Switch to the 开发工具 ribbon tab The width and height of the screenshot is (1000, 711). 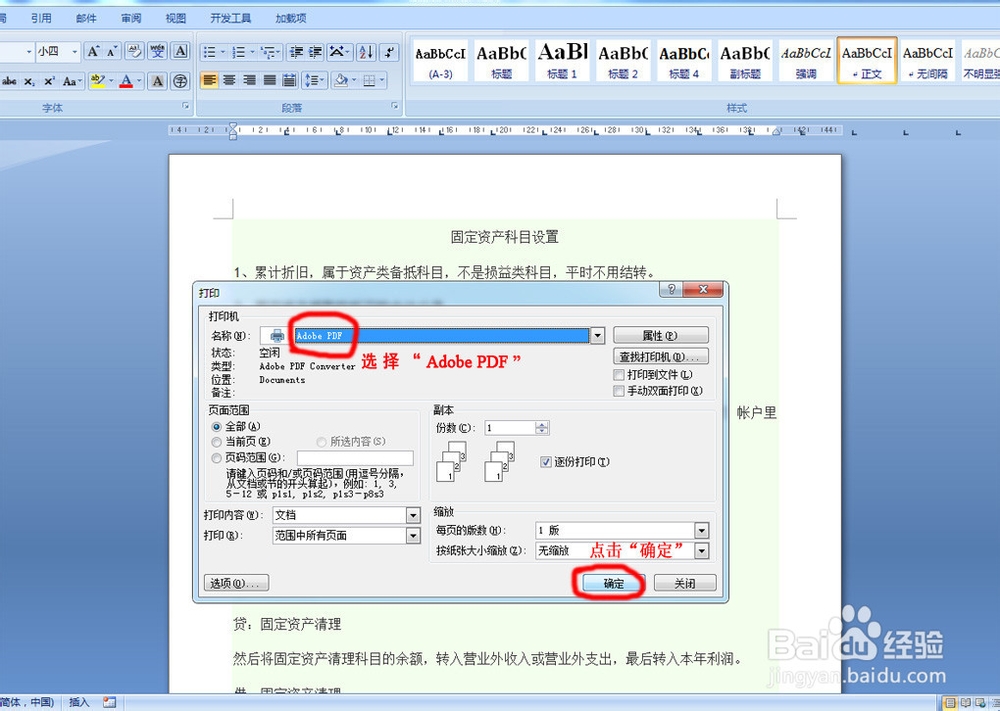point(231,18)
